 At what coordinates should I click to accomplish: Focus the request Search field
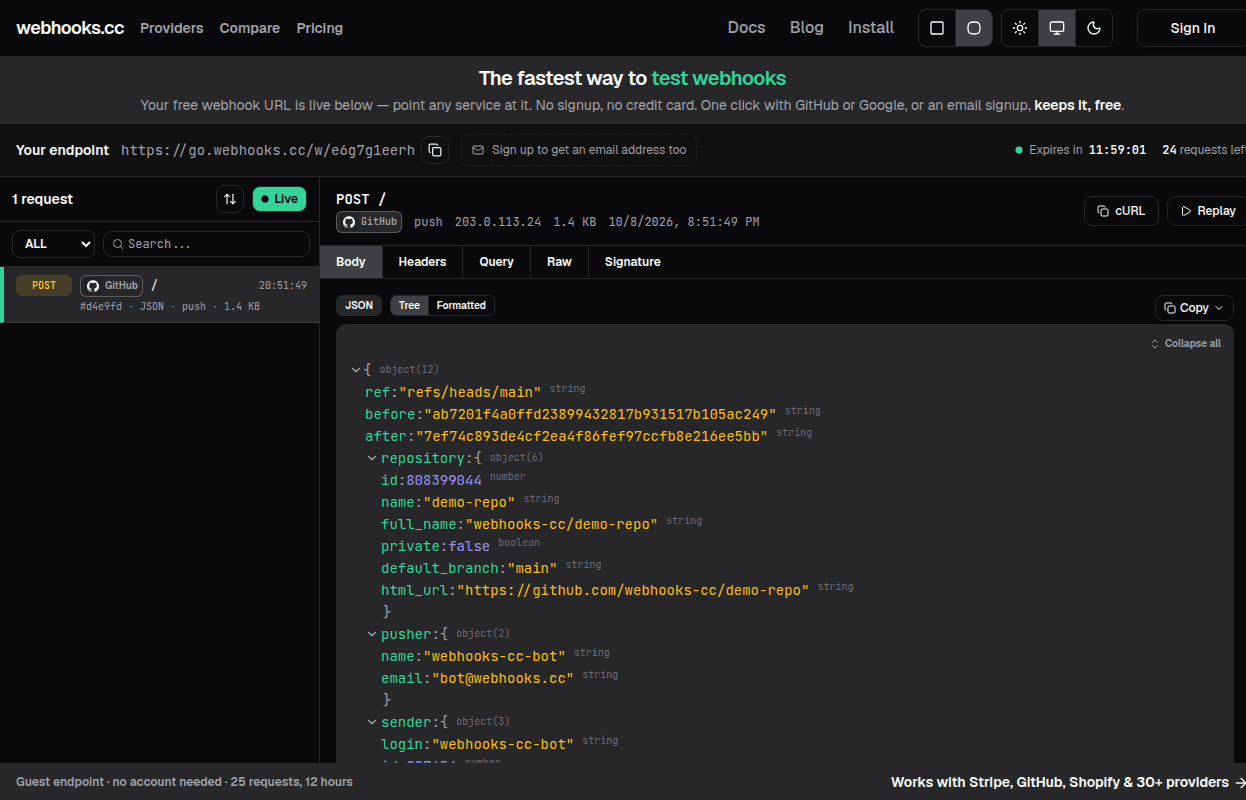tap(207, 244)
